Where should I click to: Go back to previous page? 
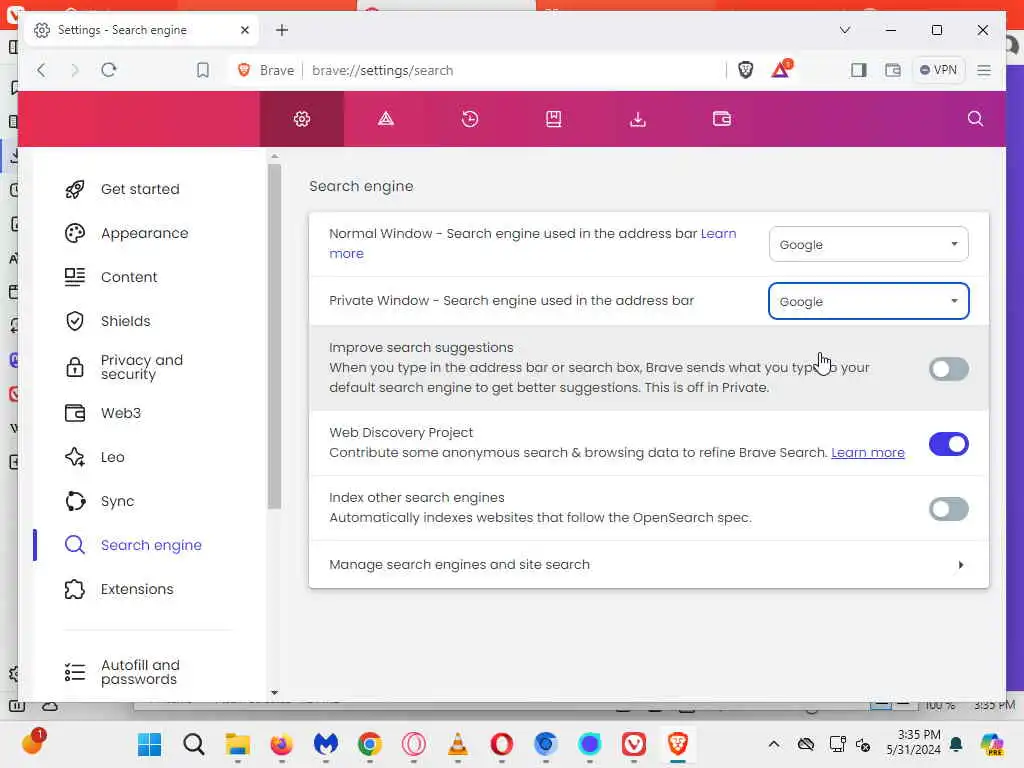42,70
